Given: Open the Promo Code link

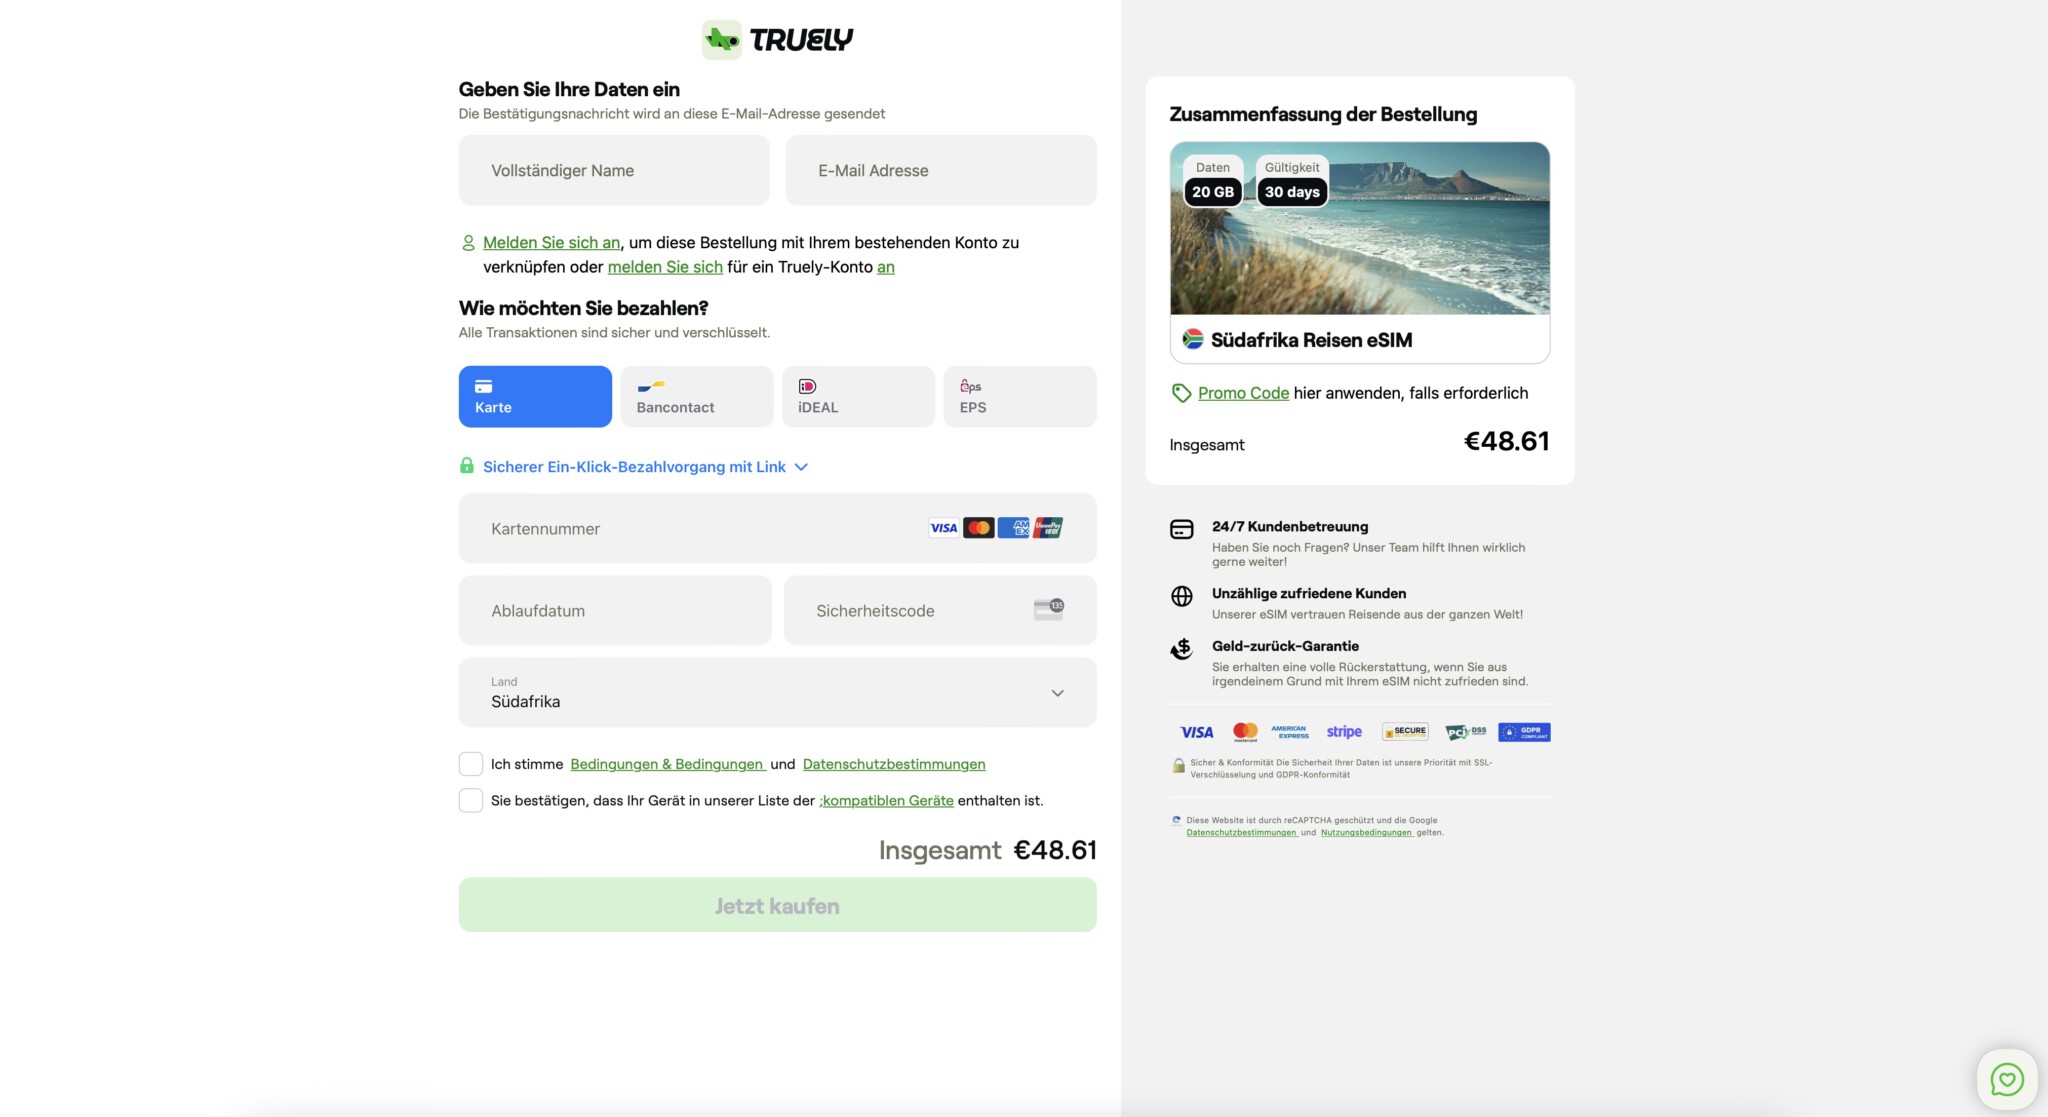Looking at the screenshot, I should point(1243,393).
